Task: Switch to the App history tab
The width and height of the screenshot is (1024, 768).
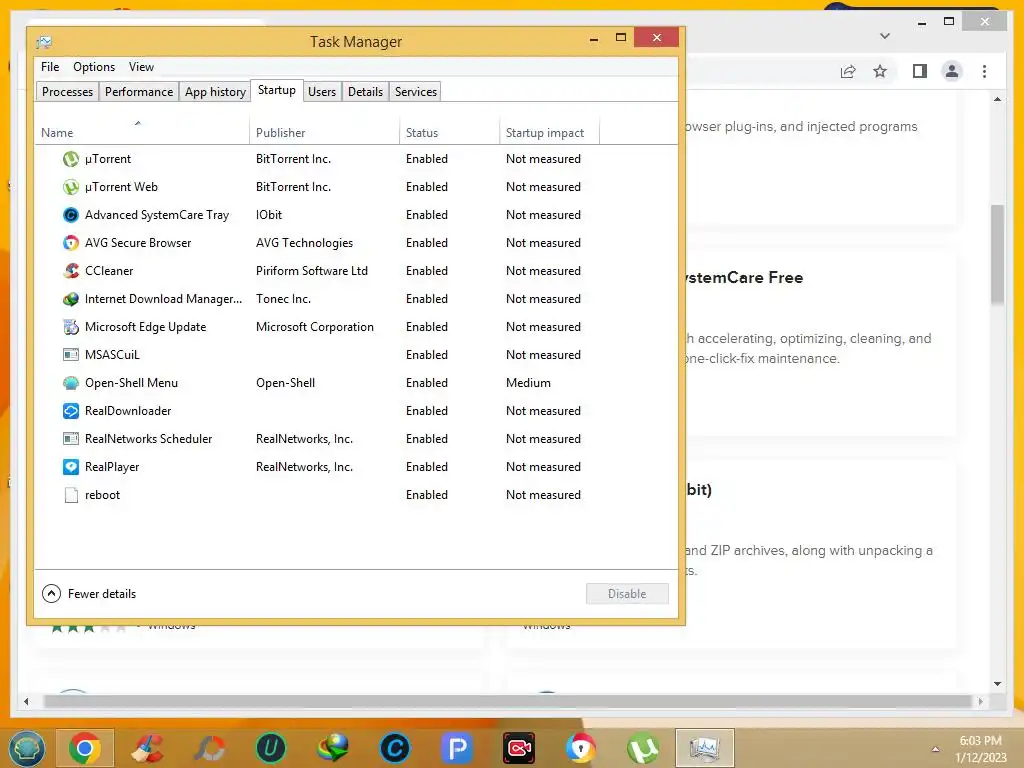Action: pyautogui.click(x=215, y=91)
